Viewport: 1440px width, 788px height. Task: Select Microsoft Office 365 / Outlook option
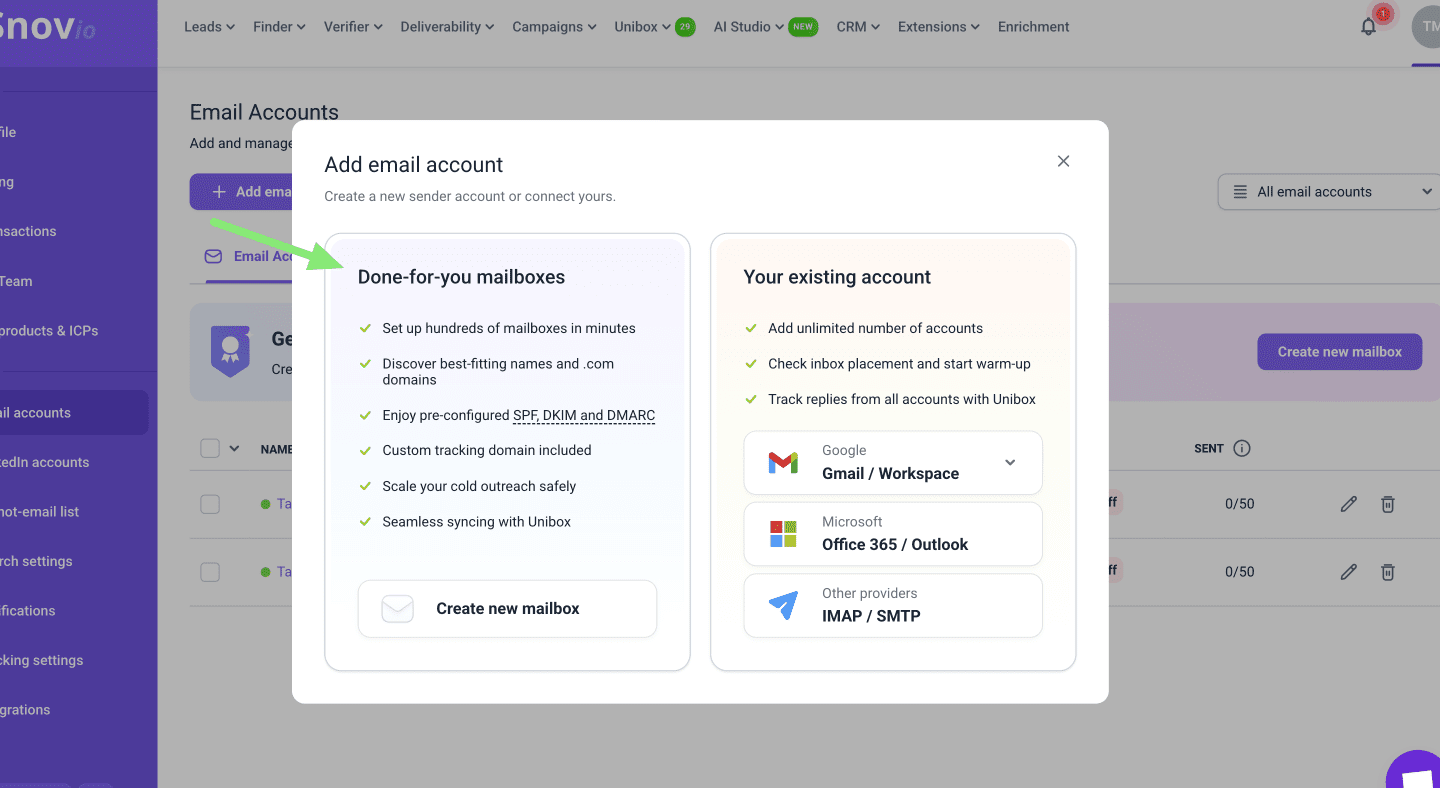[x=893, y=534]
